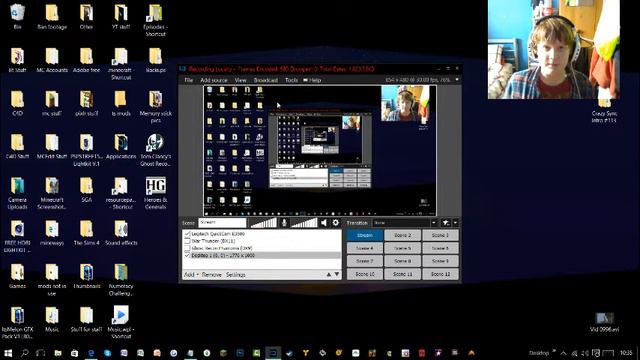Switch to Scene 2
This screenshot has width=640, height=360.
click(x=402, y=235)
